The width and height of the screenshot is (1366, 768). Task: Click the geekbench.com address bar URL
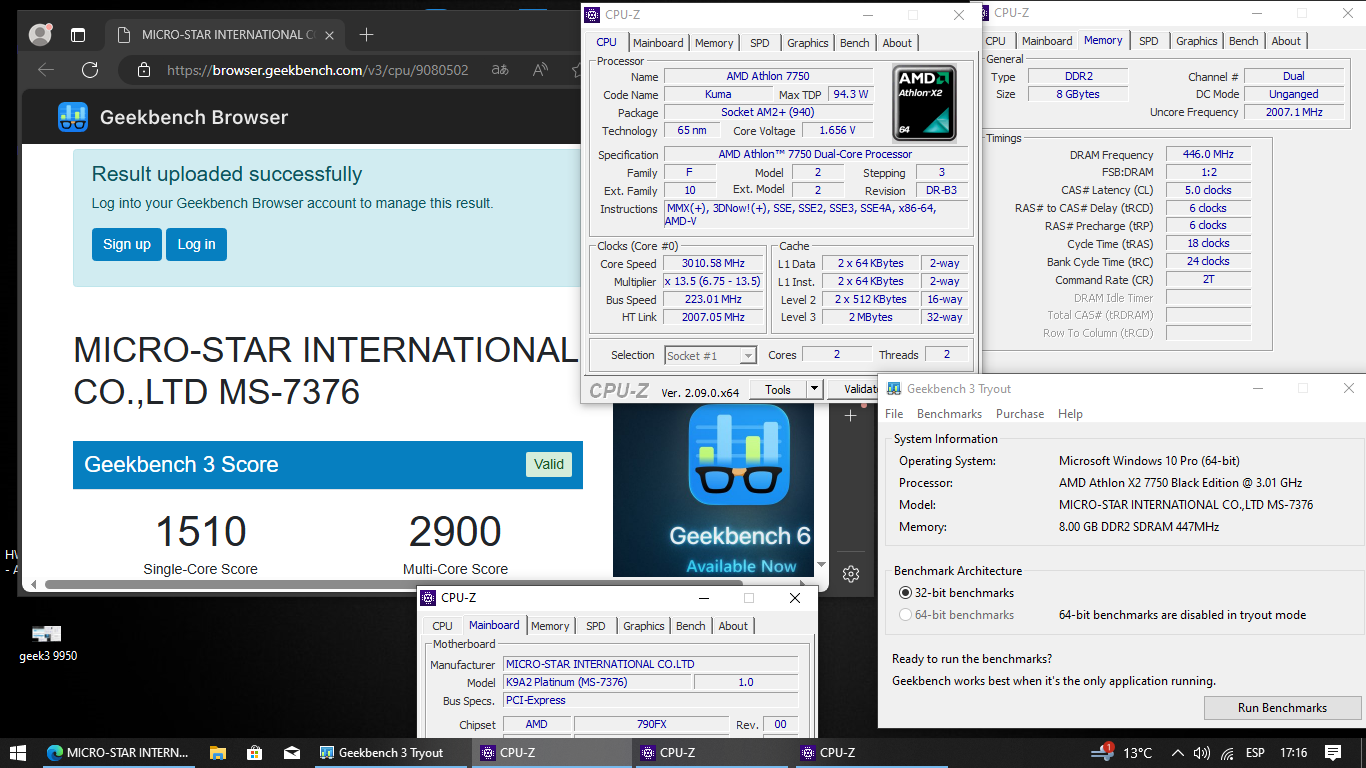[317, 70]
